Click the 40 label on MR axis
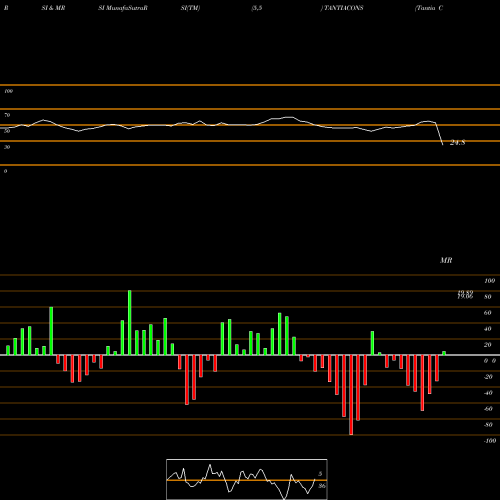The width and height of the screenshot is (500, 500). [x=488, y=329]
